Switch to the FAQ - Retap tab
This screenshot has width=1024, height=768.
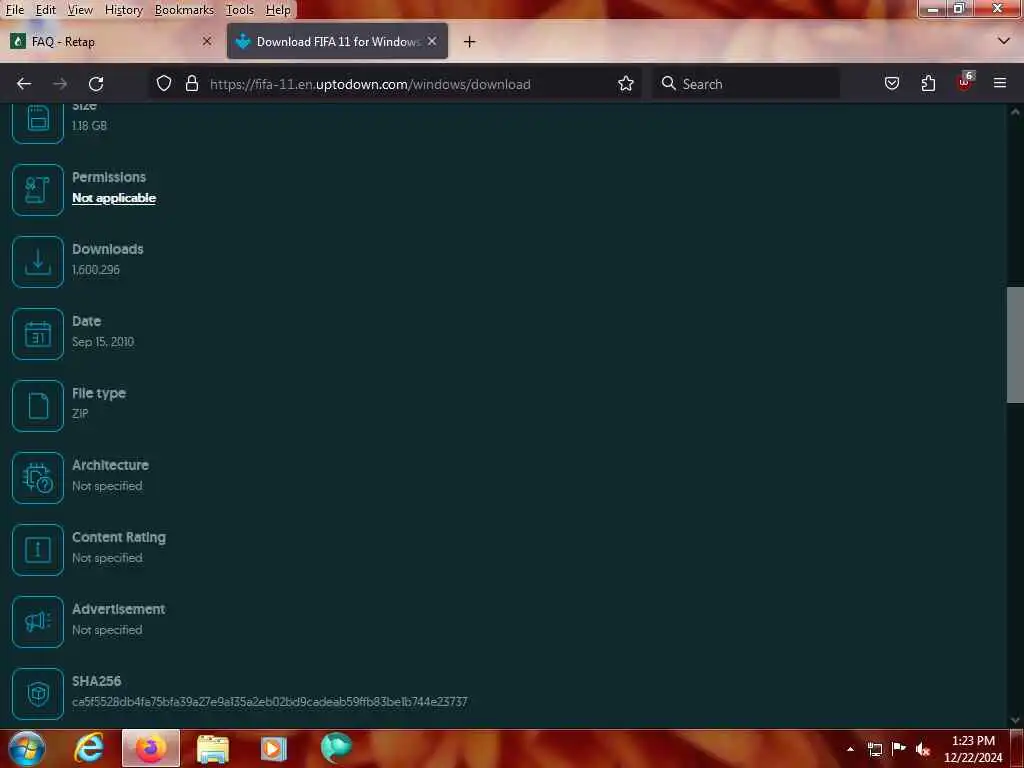tap(111, 41)
